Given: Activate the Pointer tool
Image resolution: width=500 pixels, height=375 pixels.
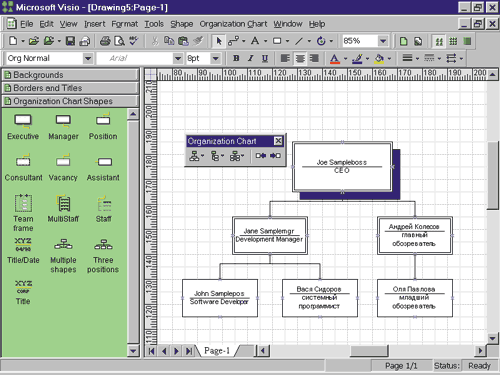Looking at the screenshot, I should (219, 41).
